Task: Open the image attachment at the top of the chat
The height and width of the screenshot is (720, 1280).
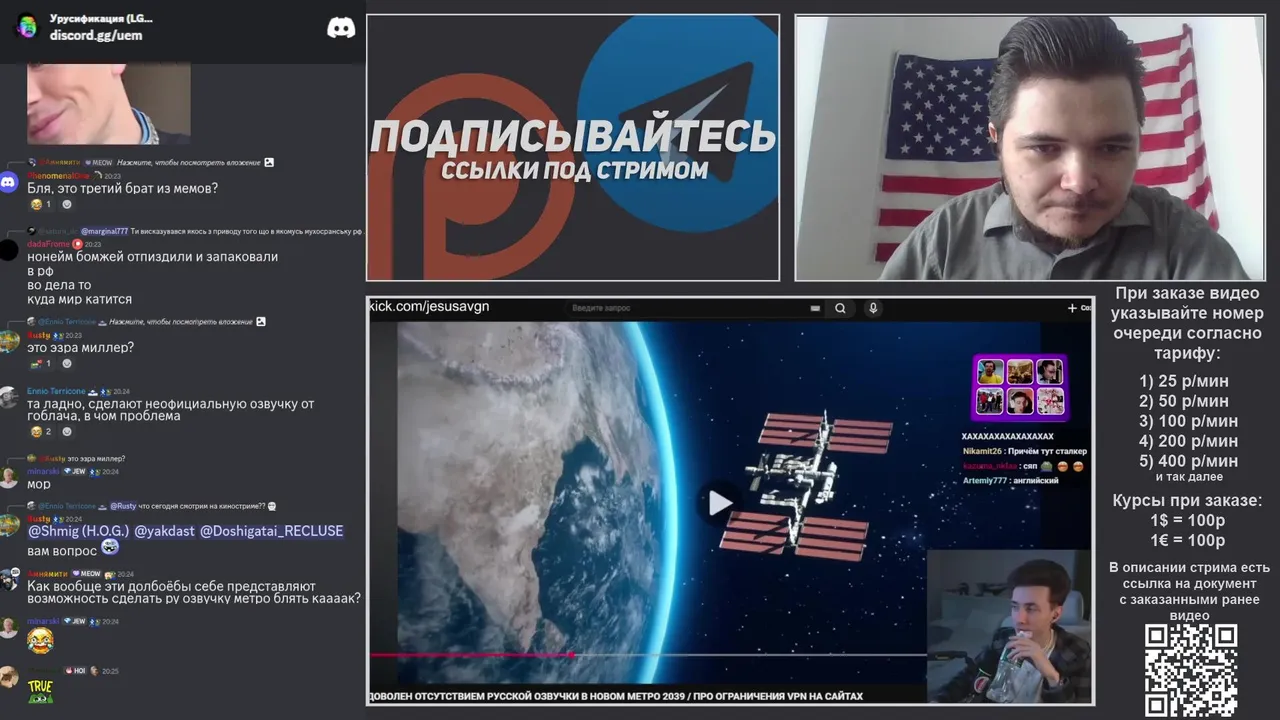Action: (108, 103)
